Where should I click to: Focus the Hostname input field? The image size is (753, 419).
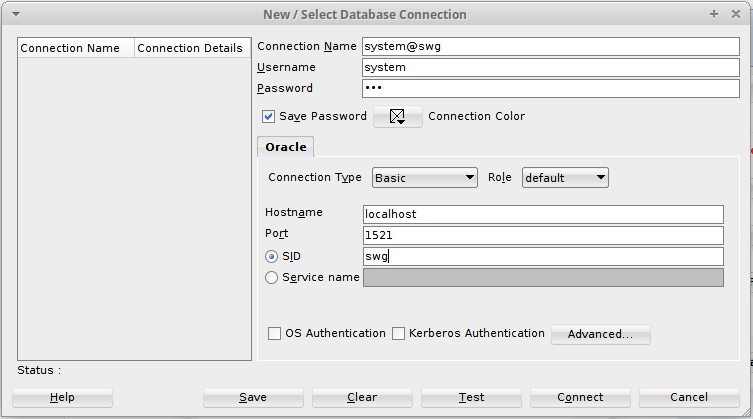[x=543, y=214]
